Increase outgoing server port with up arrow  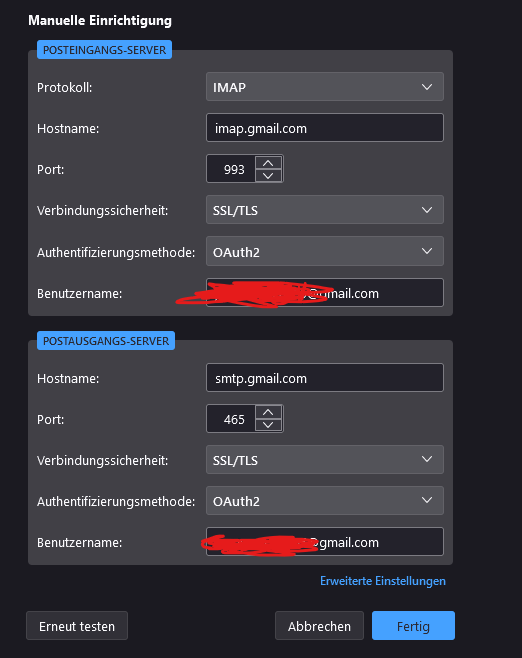pos(269,412)
